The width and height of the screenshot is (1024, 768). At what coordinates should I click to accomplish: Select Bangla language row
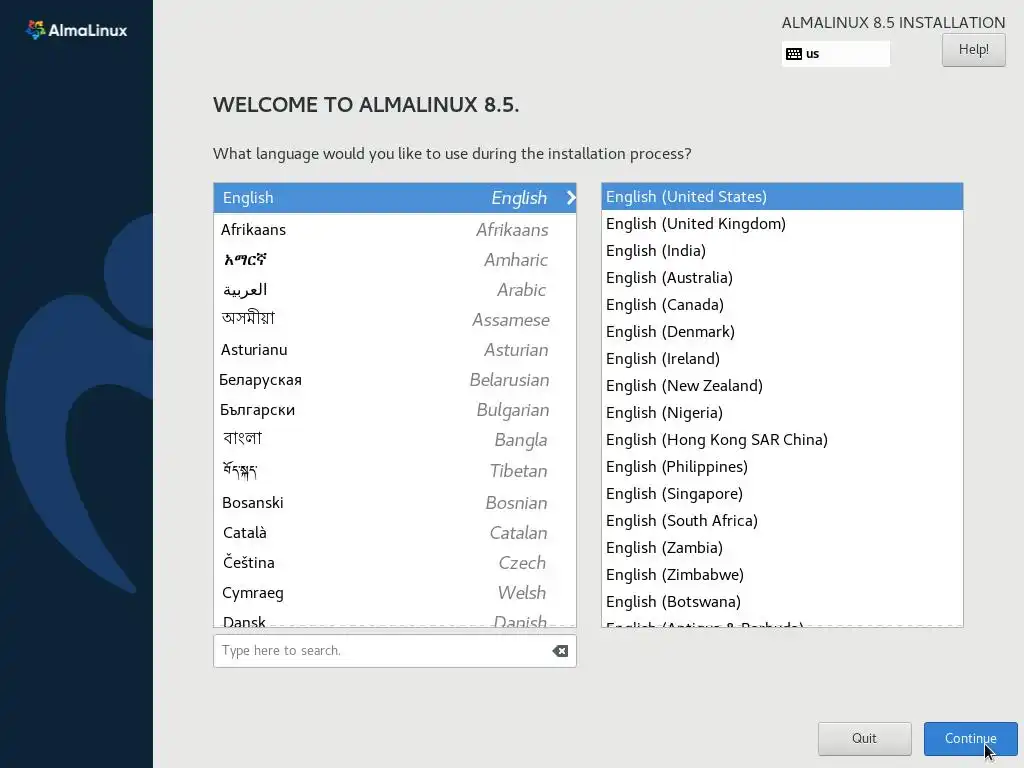click(394, 440)
